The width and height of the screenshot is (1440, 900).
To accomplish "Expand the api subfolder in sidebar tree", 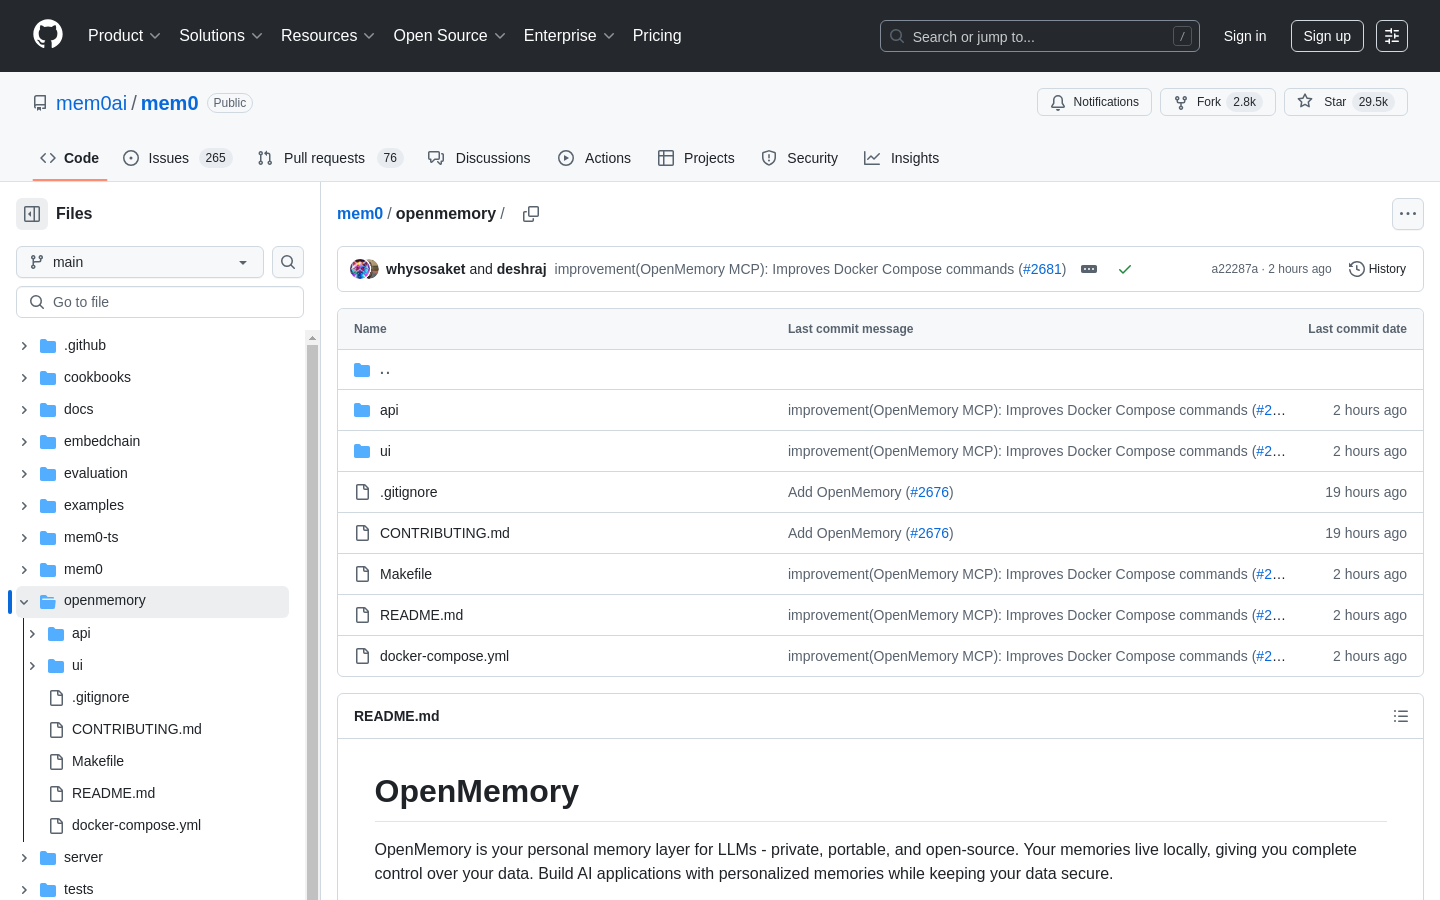I will point(32,634).
